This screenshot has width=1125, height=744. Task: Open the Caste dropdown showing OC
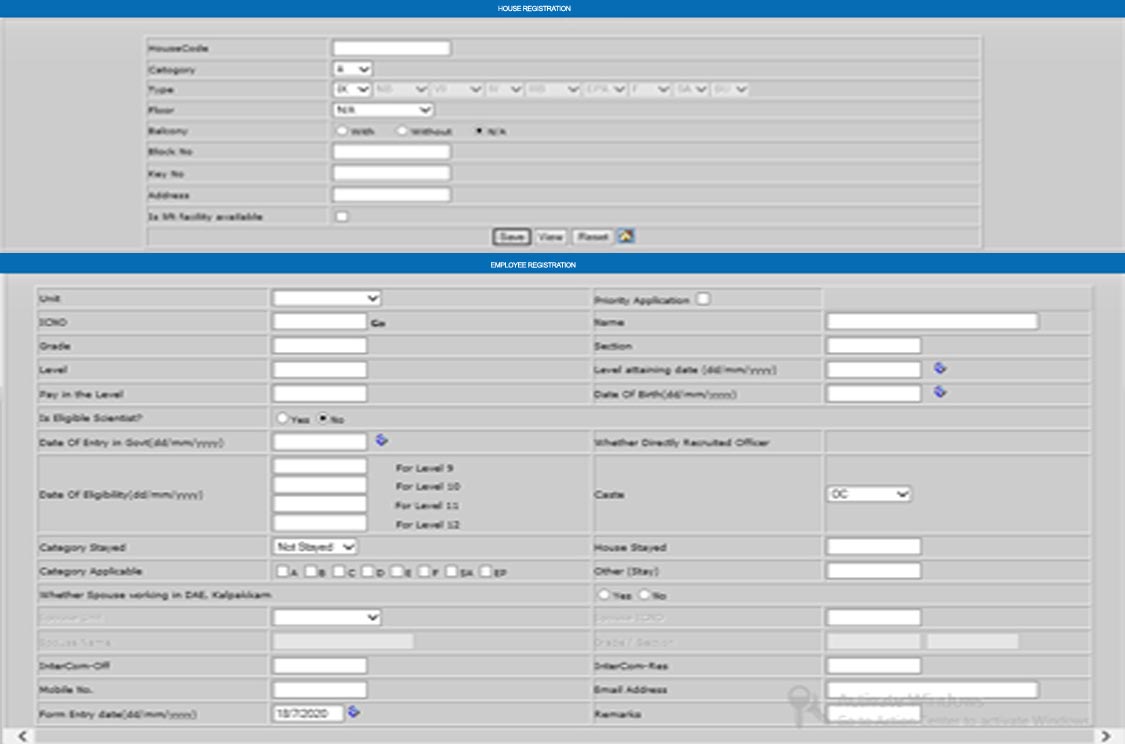click(869, 494)
